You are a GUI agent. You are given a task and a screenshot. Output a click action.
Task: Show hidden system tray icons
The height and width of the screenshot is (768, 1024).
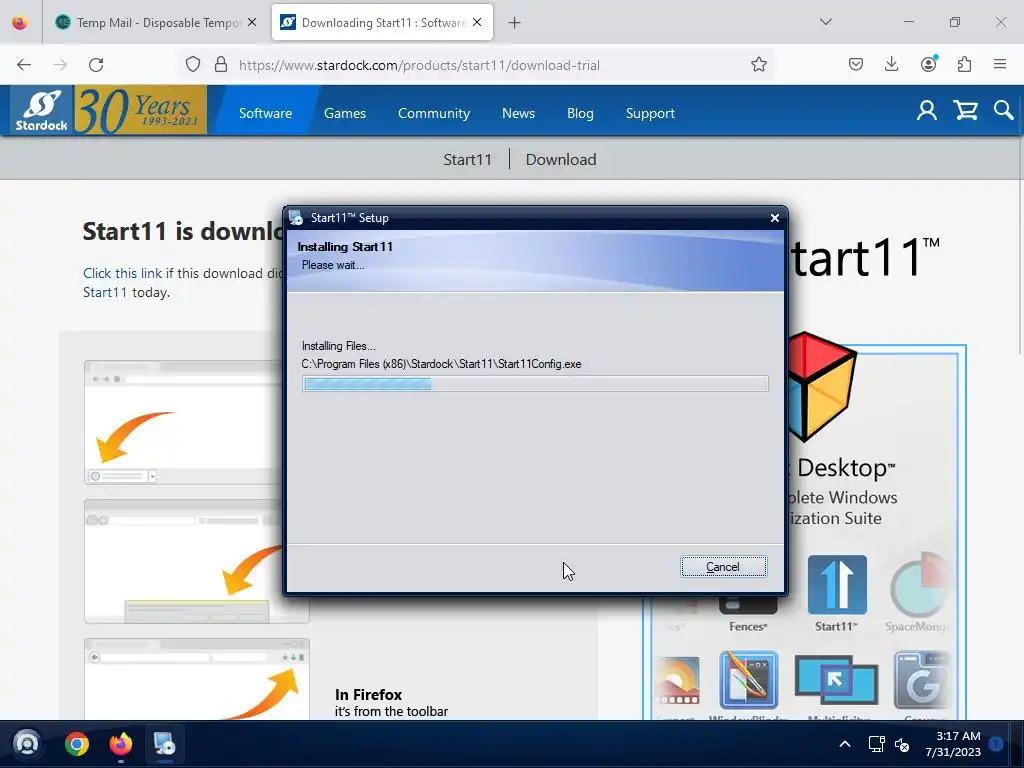tap(844, 744)
